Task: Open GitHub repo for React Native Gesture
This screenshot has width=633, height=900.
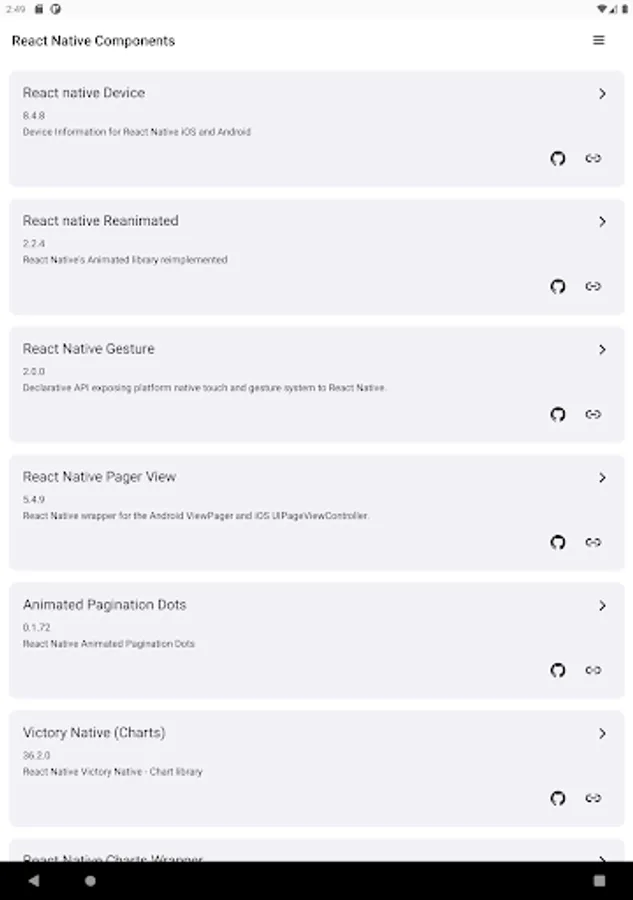Action: (558, 414)
